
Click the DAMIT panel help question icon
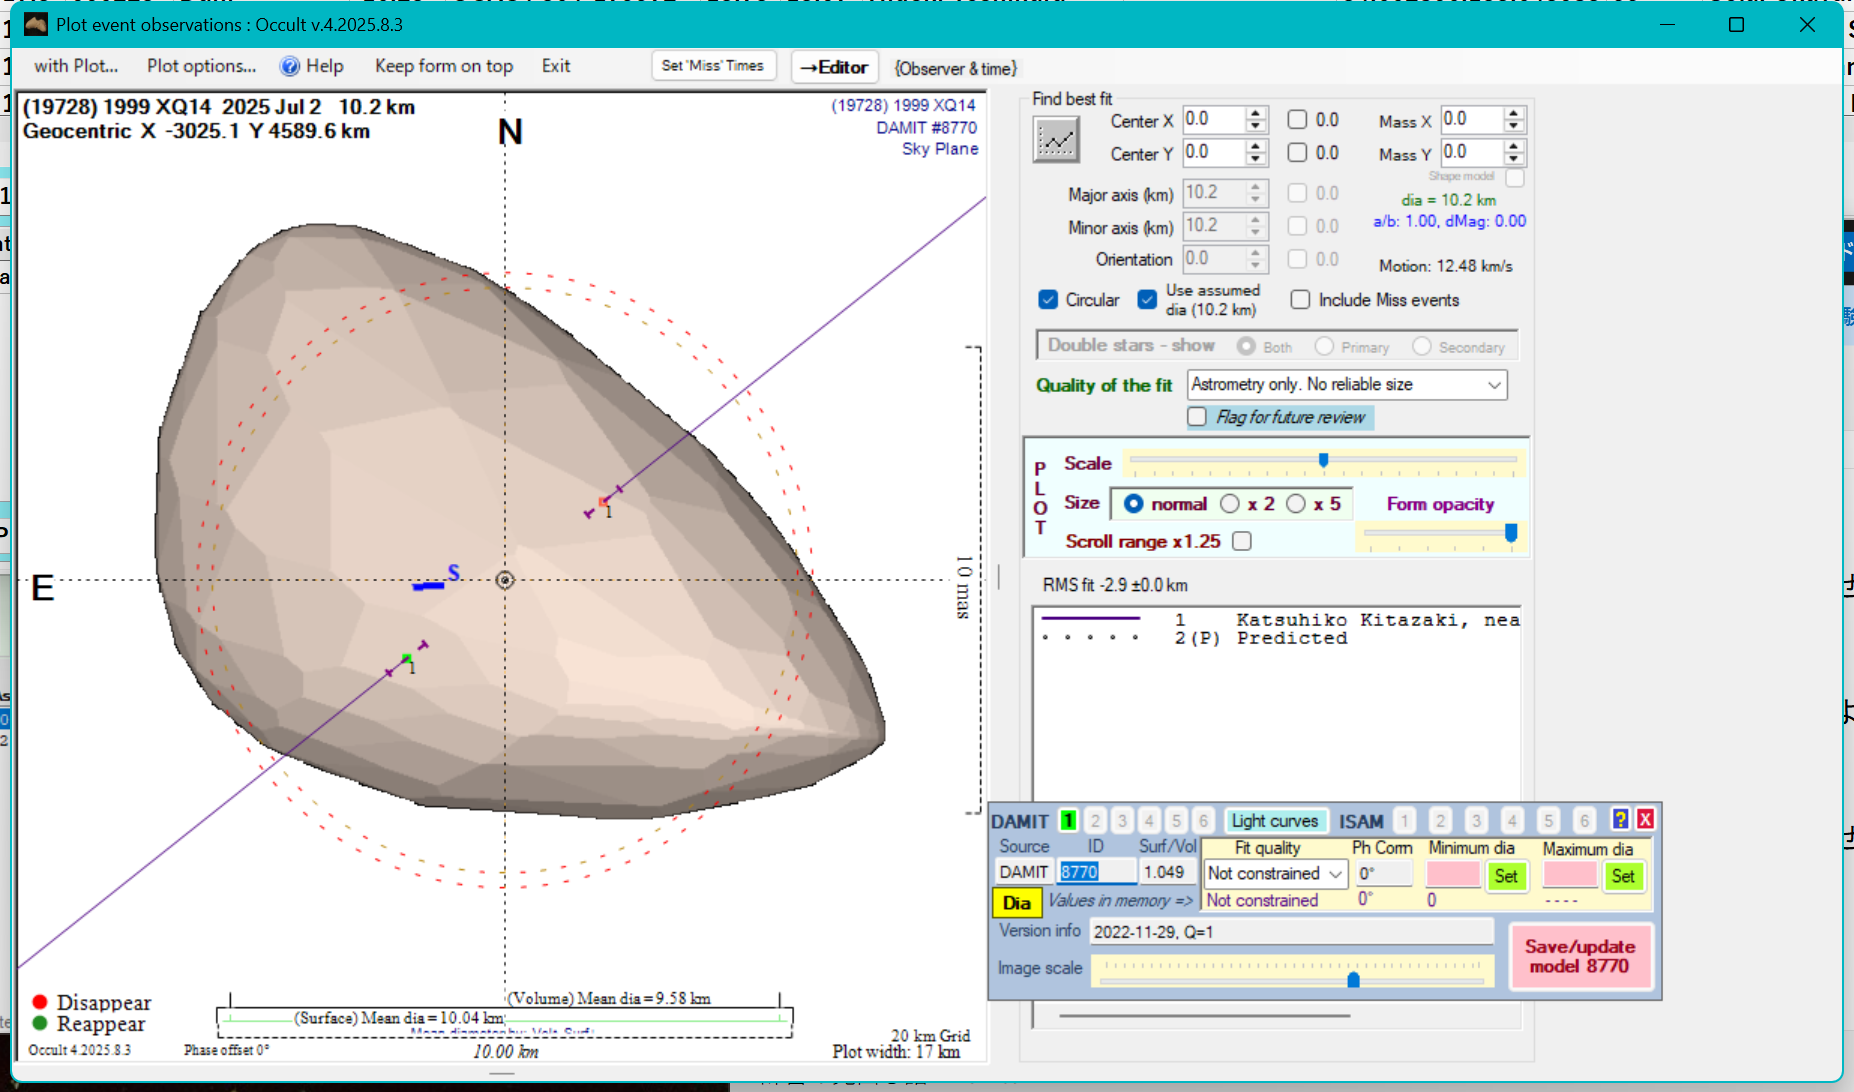click(x=1620, y=820)
